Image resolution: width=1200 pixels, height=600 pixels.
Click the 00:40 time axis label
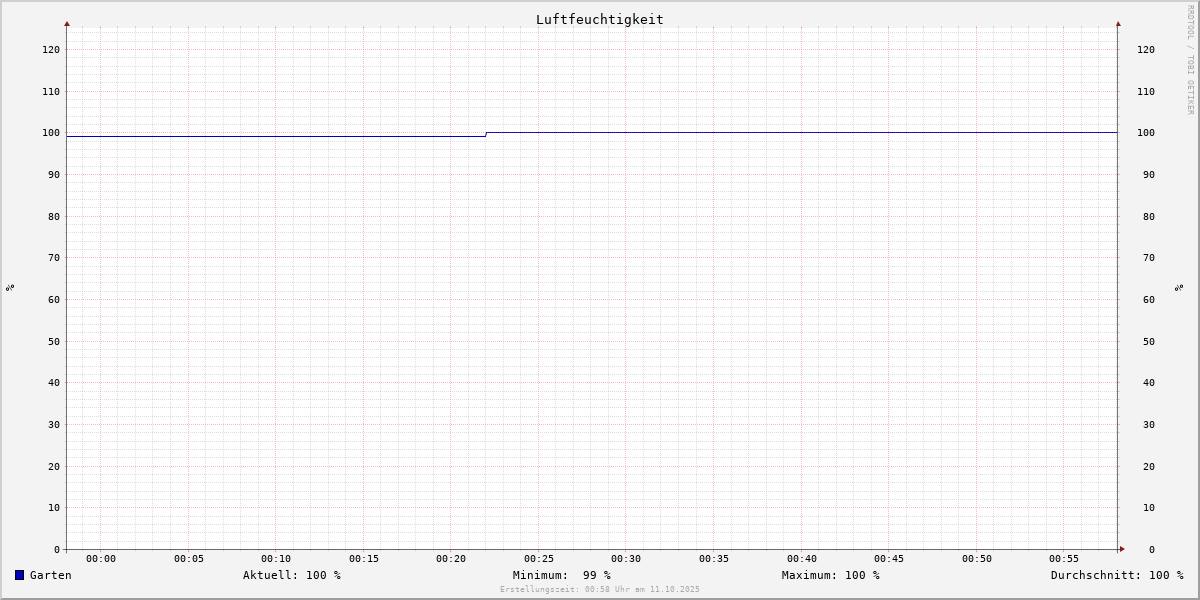(802, 559)
